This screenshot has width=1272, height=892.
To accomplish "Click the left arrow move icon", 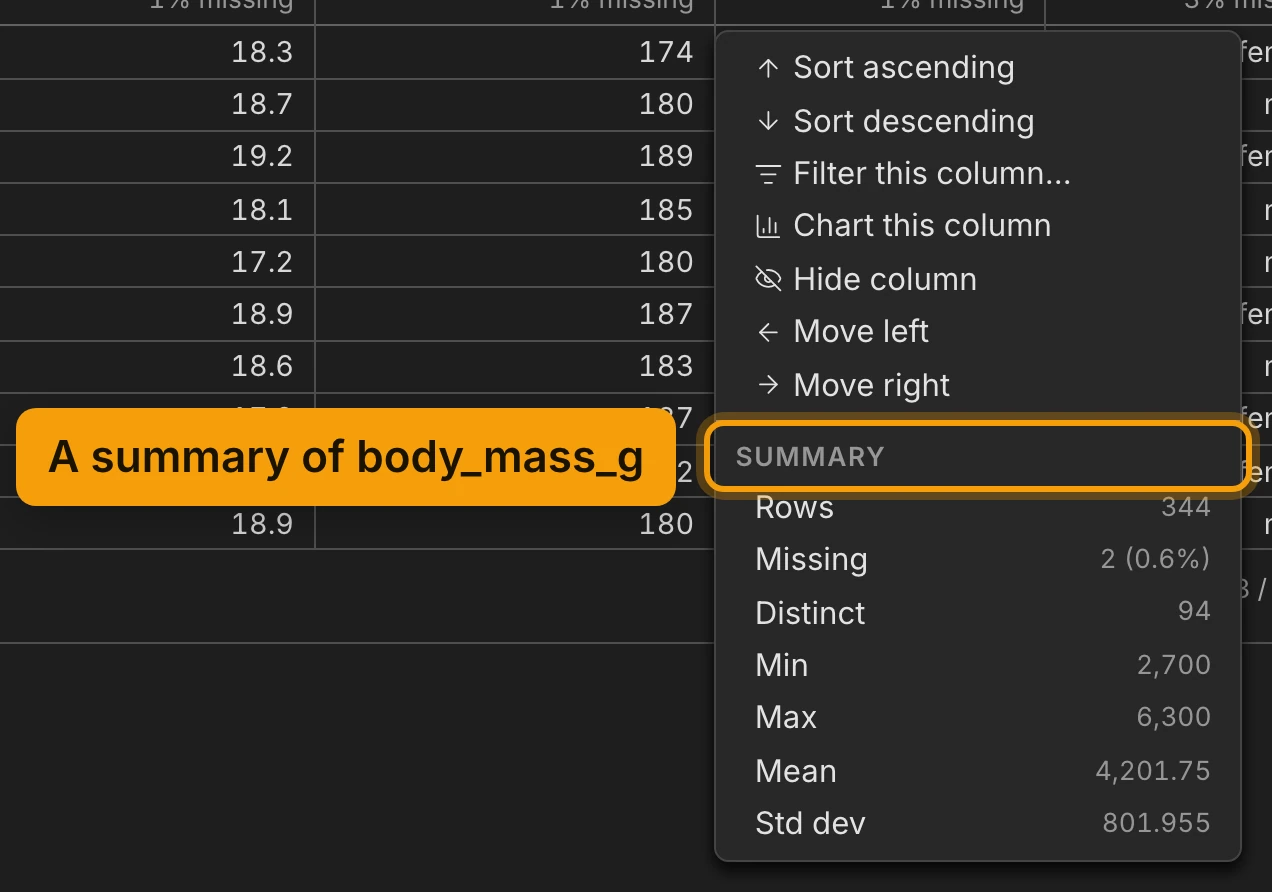I will click(x=768, y=332).
